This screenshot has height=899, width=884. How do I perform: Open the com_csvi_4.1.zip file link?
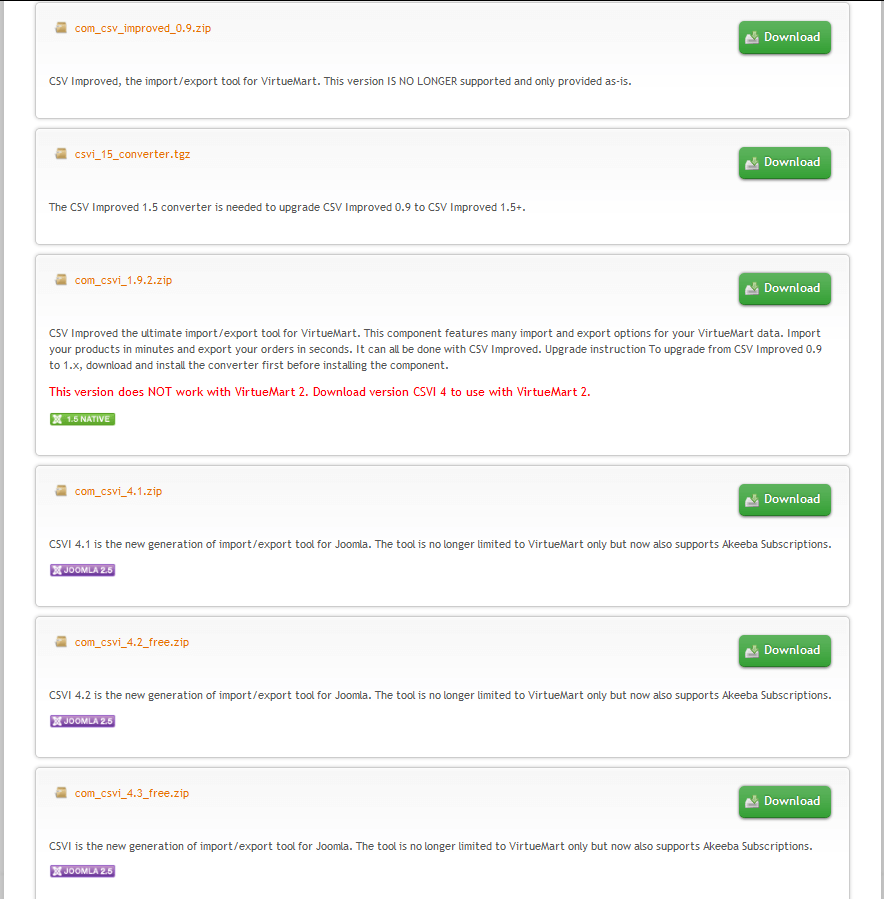tap(118, 491)
